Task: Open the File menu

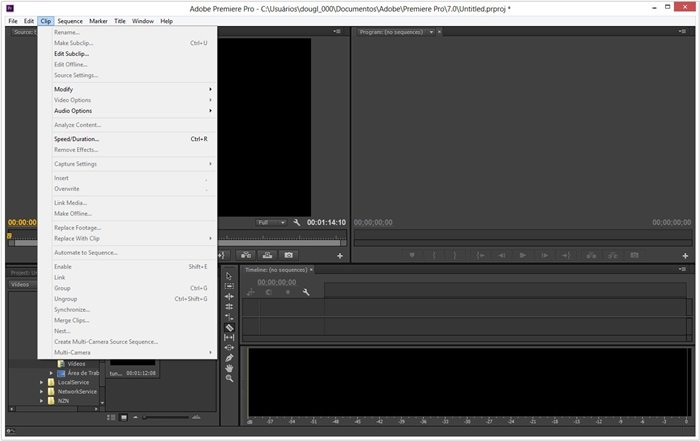Action: [x=13, y=21]
